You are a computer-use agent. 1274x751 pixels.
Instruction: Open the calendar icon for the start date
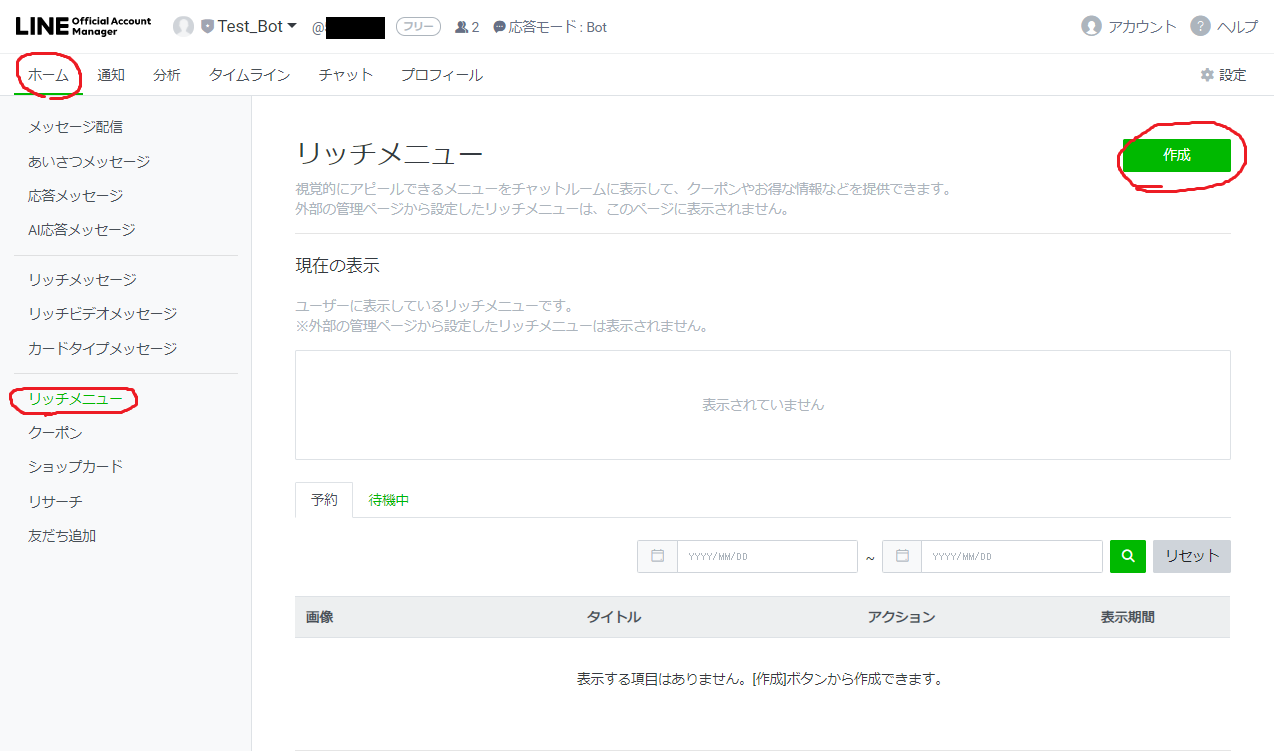pyautogui.click(x=656, y=556)
